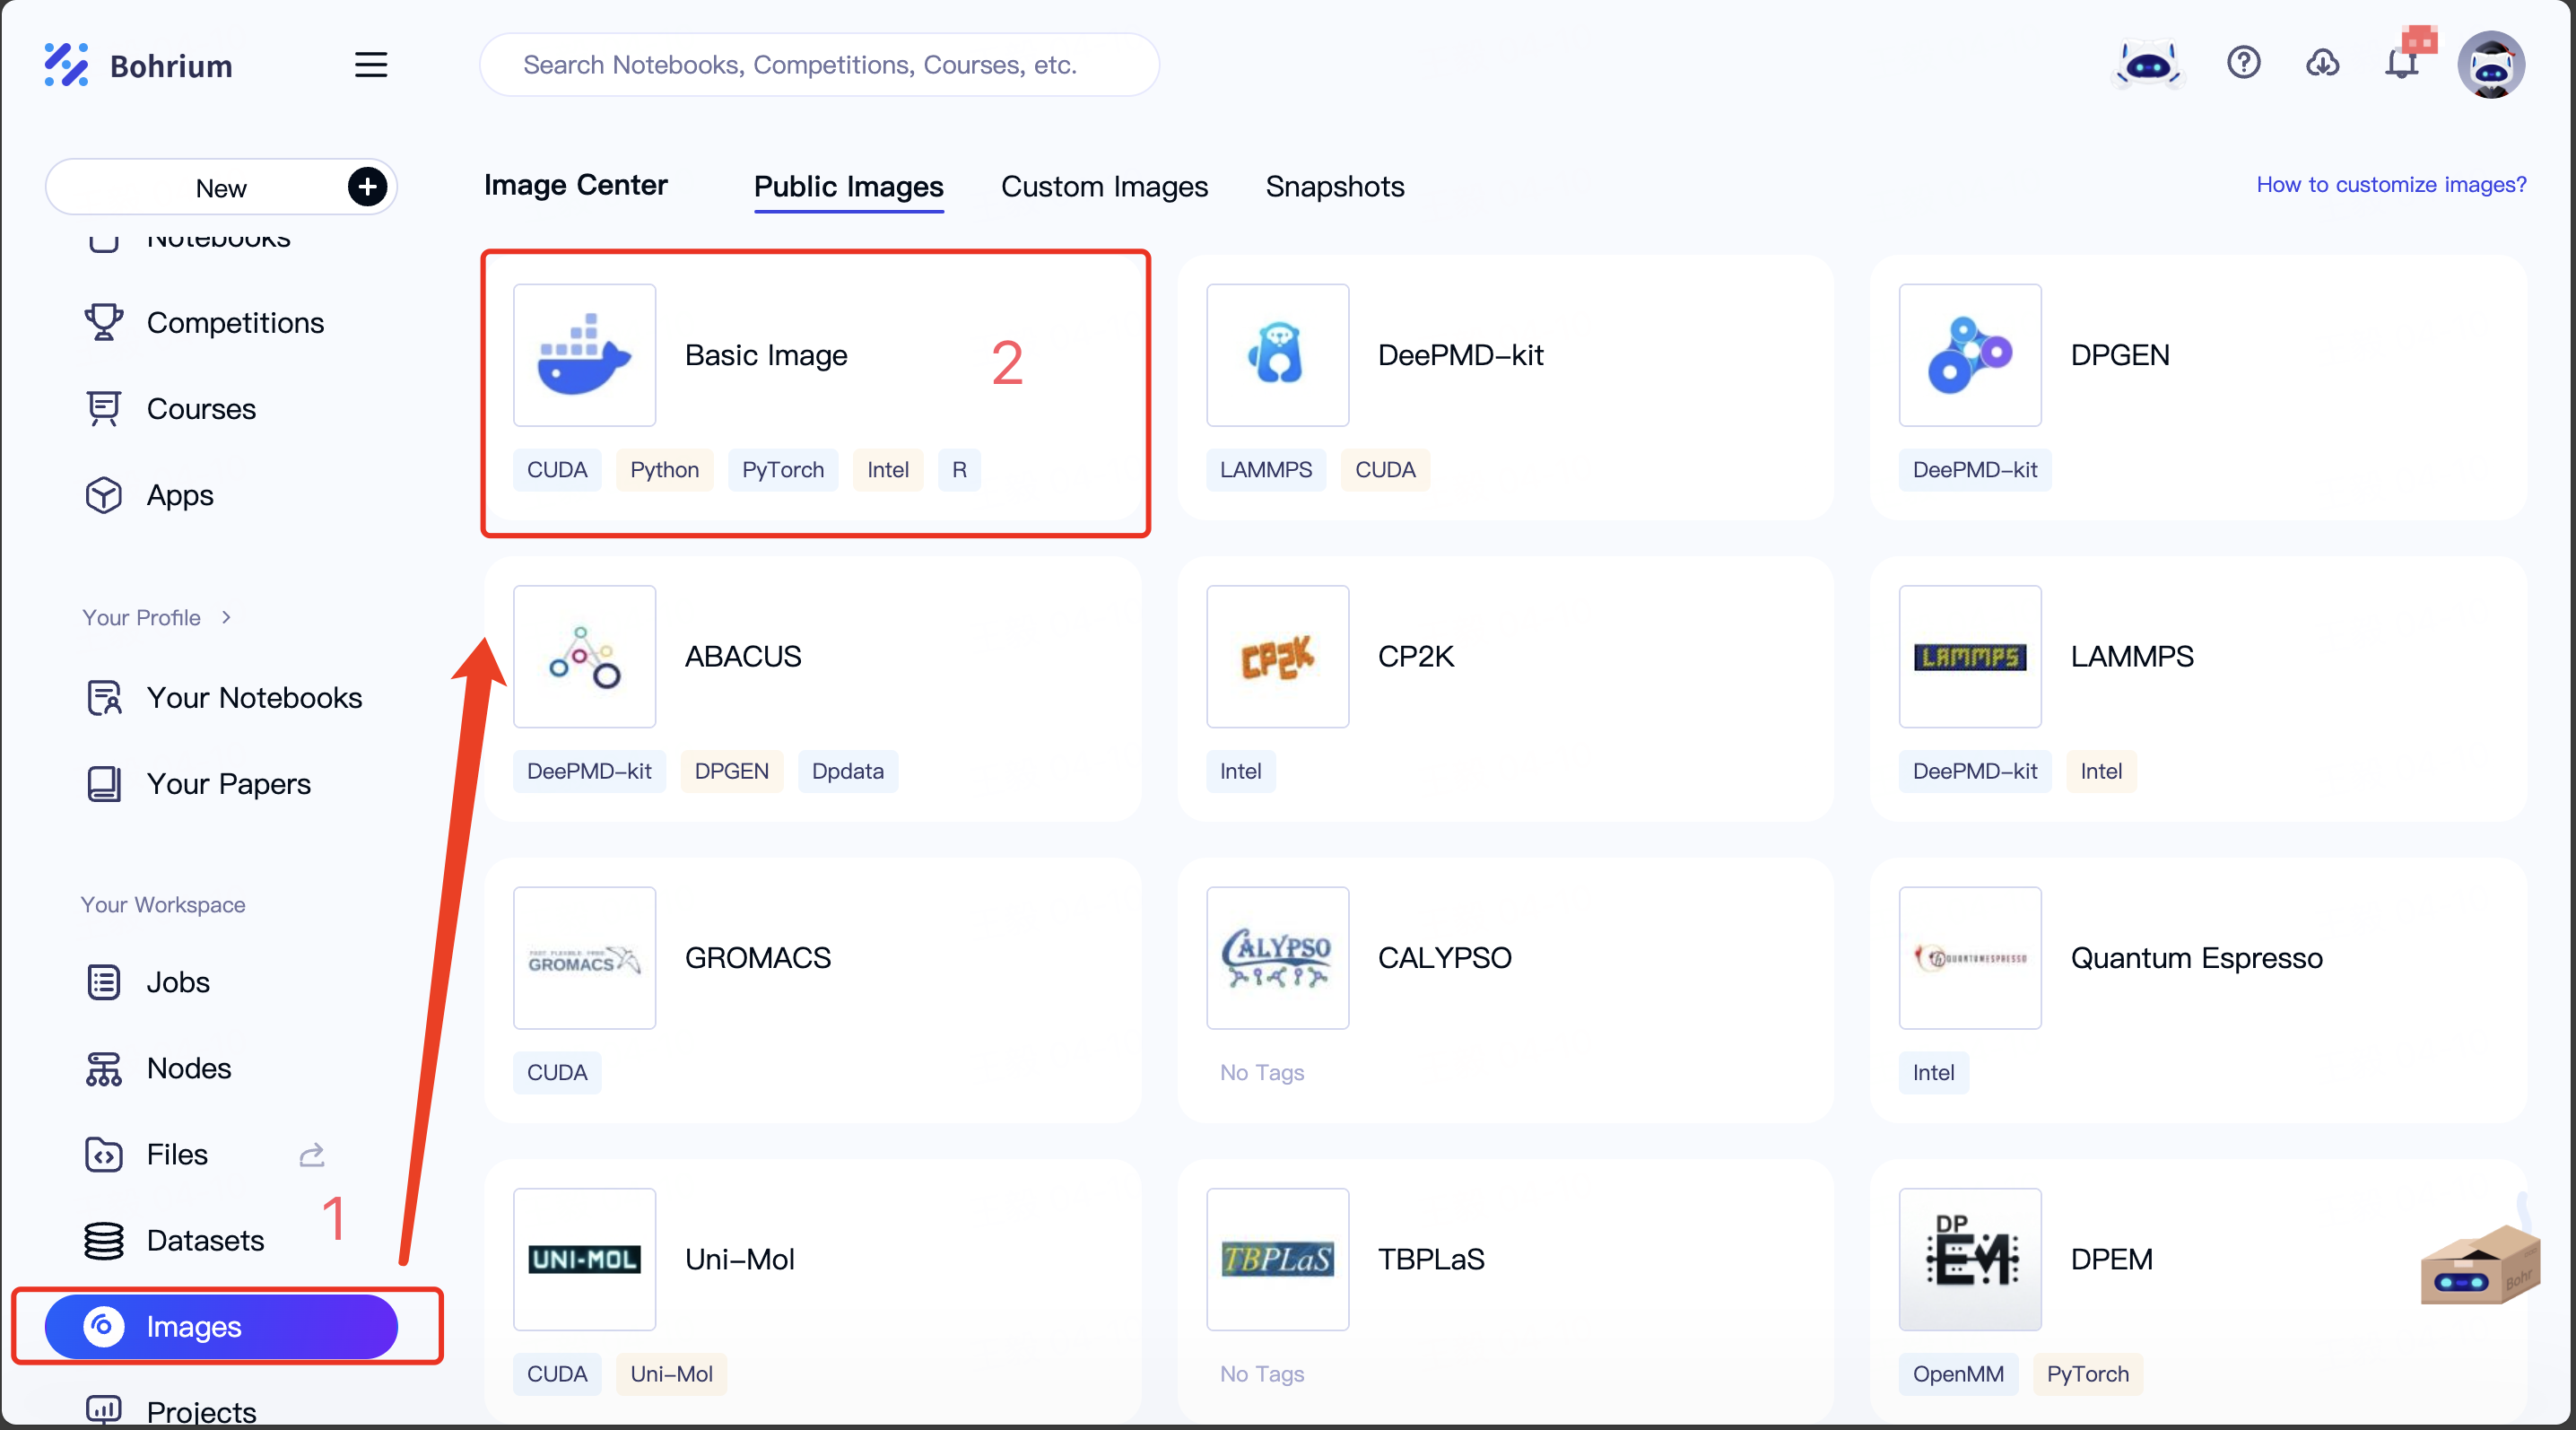
Task: Click the Images sidebar icon
Action: [x=103, y=1326]
